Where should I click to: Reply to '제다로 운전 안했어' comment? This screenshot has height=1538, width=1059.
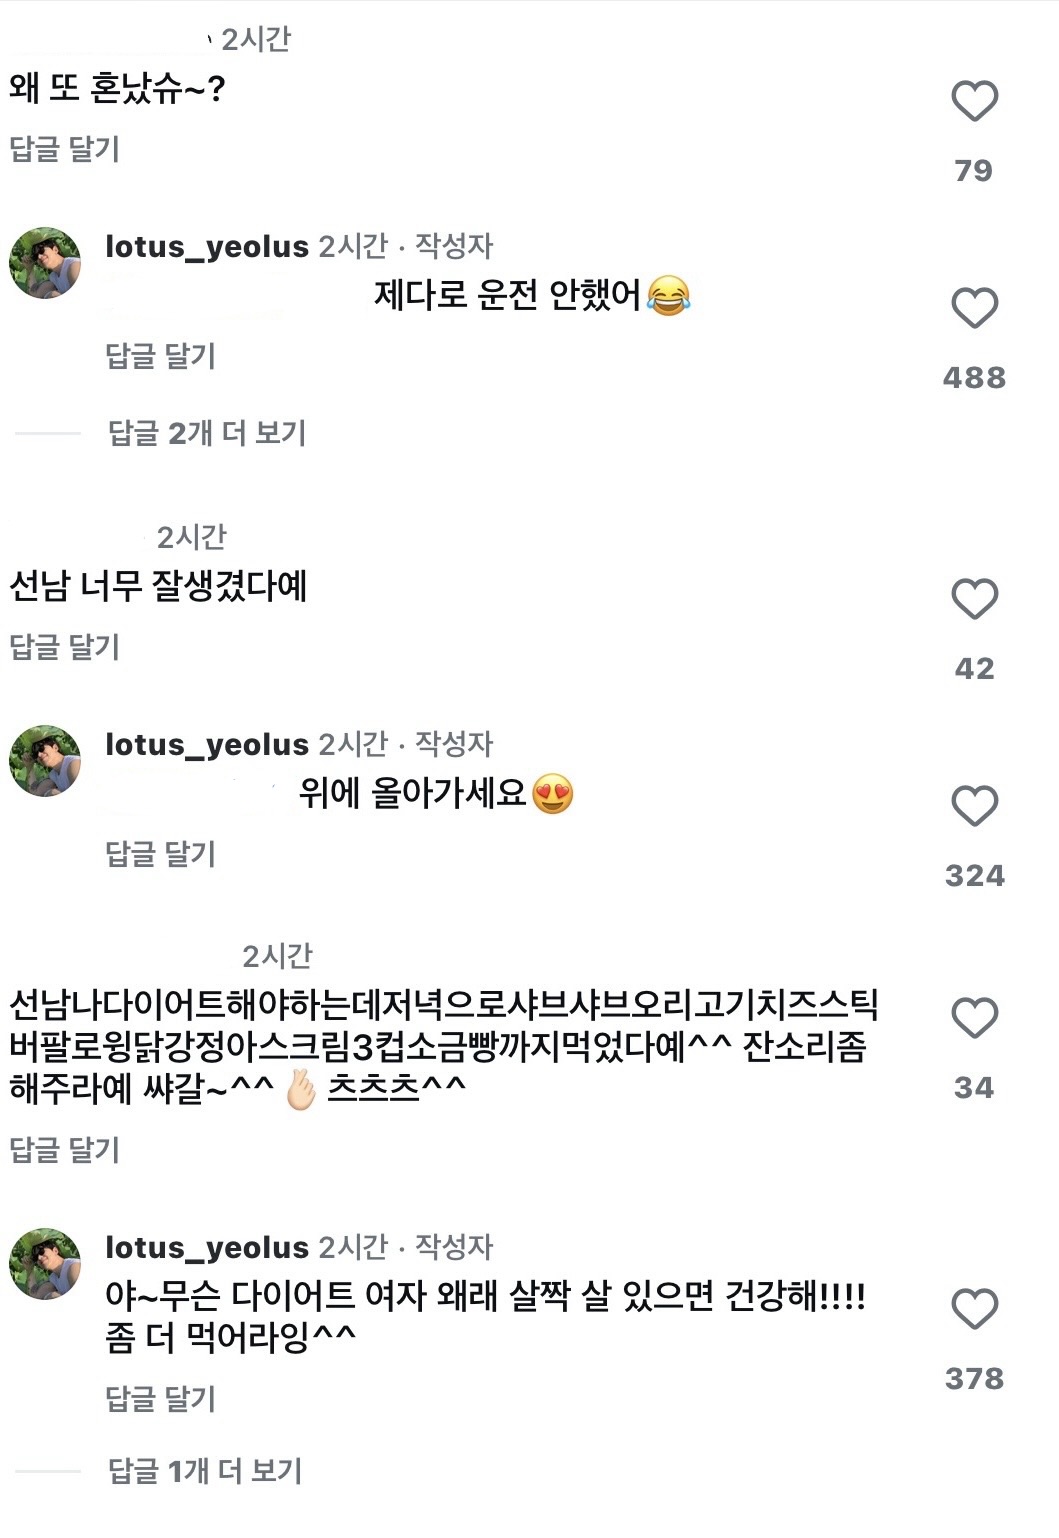(160, 356)
